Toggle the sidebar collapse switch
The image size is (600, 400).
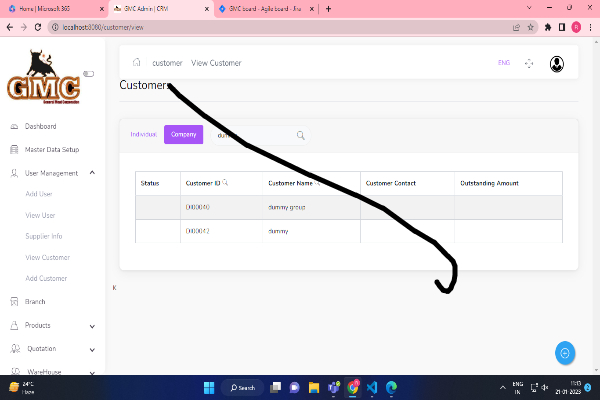[88, 73]
